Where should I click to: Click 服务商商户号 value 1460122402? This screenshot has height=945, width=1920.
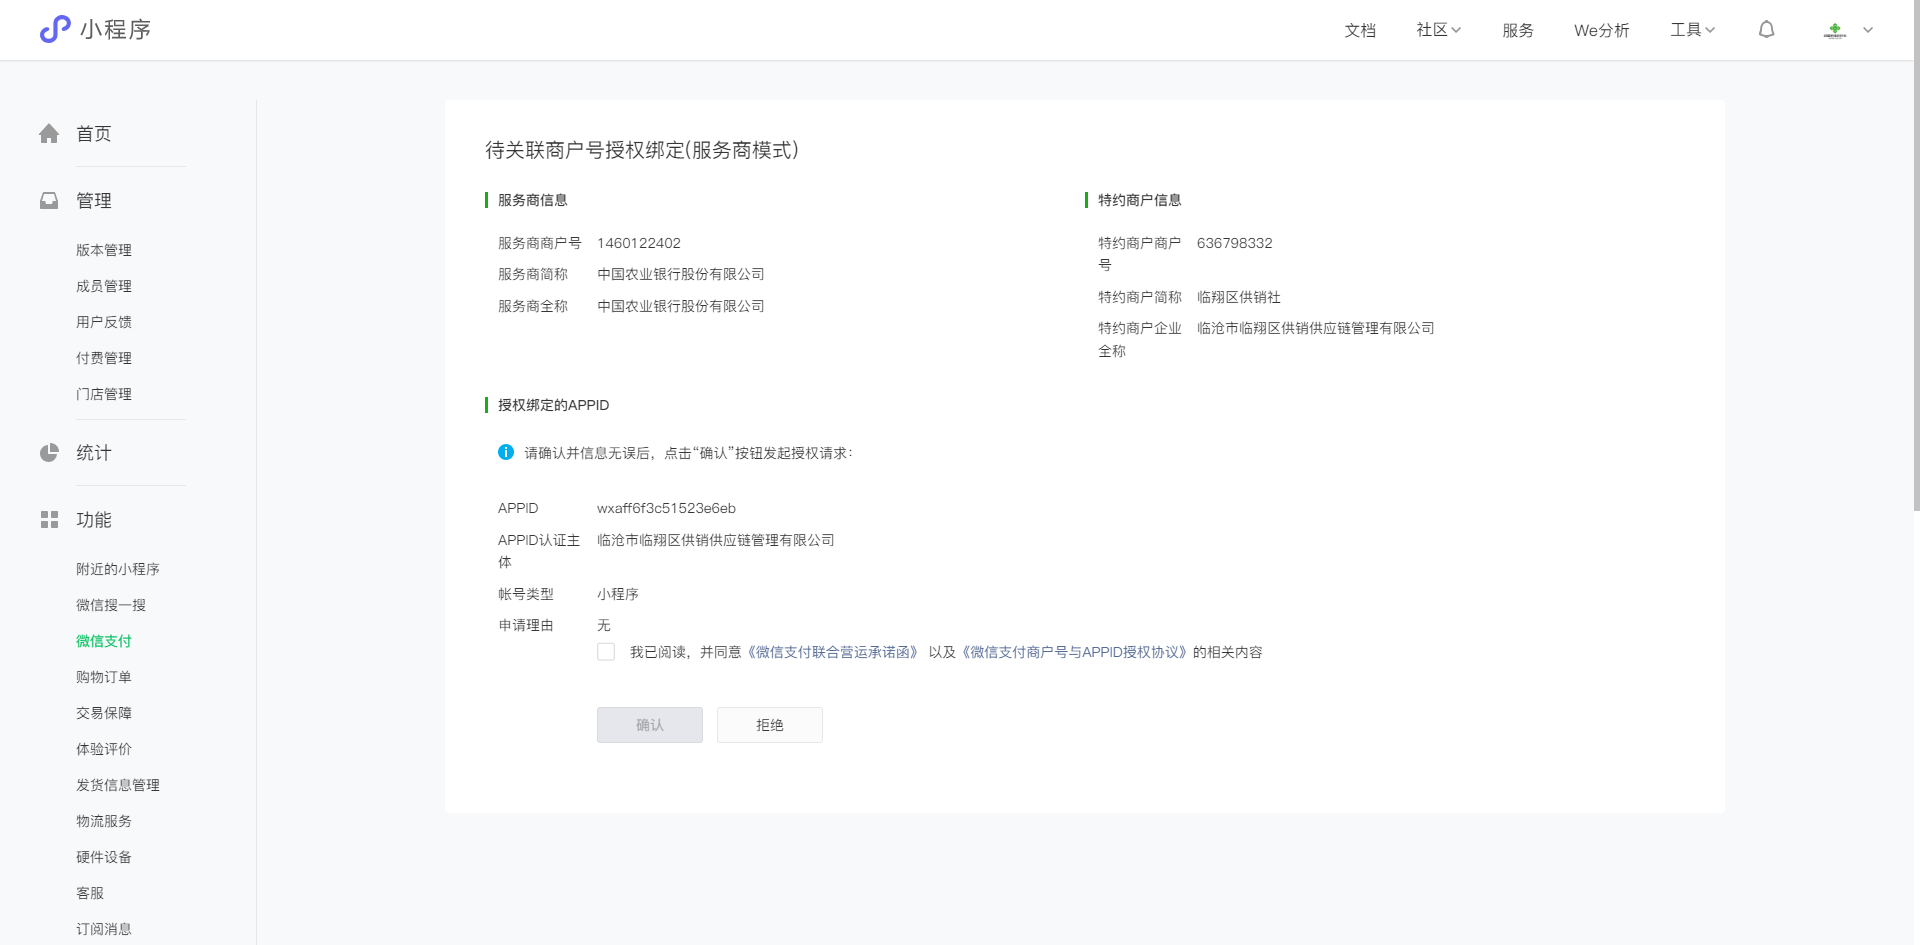(x=639, y=243)
